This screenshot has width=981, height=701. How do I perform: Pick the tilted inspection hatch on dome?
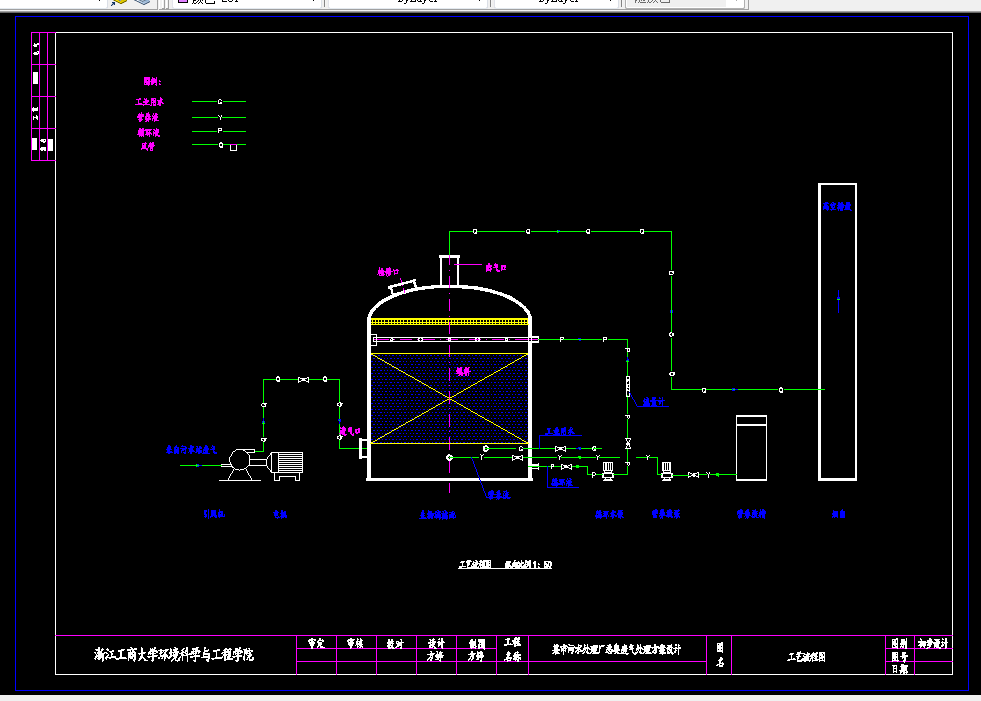[x=403, y=286]
